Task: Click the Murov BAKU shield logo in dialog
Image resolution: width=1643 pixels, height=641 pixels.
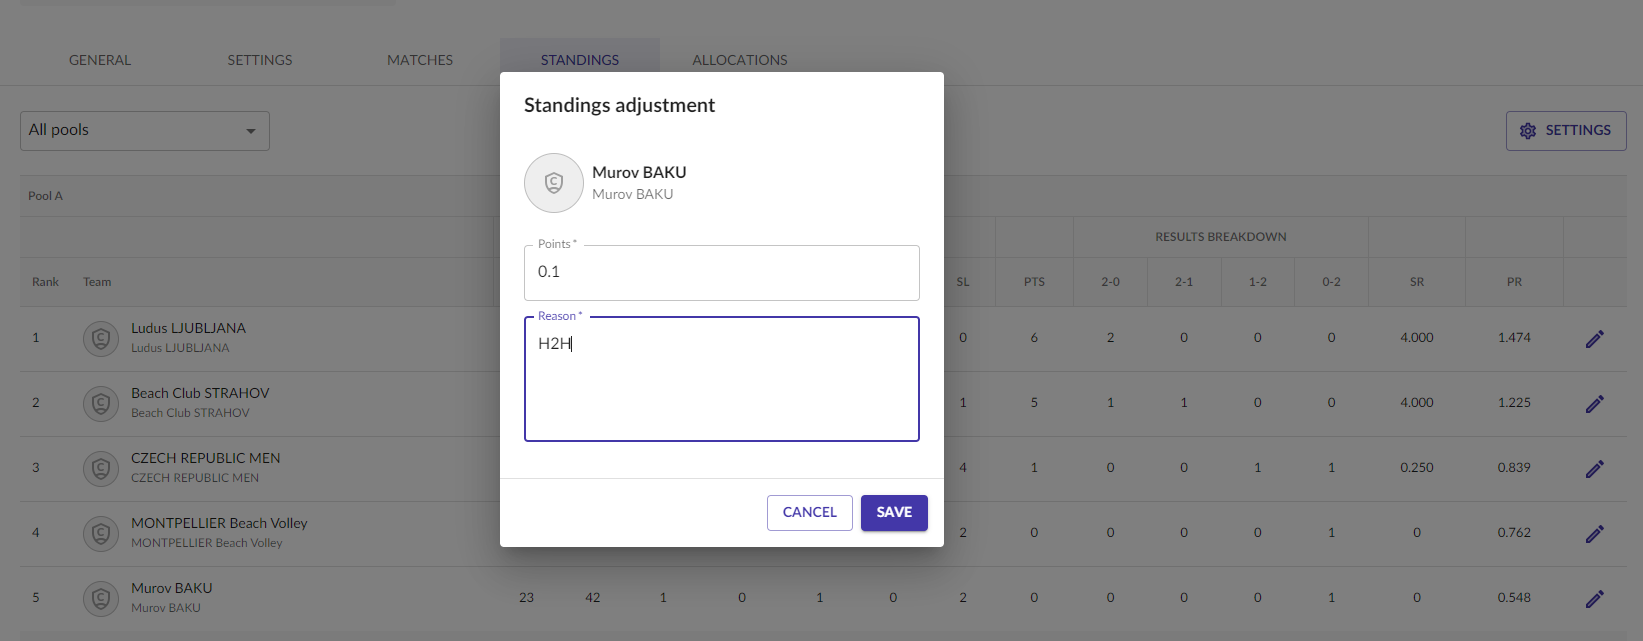Action: [x=554, y=183]
